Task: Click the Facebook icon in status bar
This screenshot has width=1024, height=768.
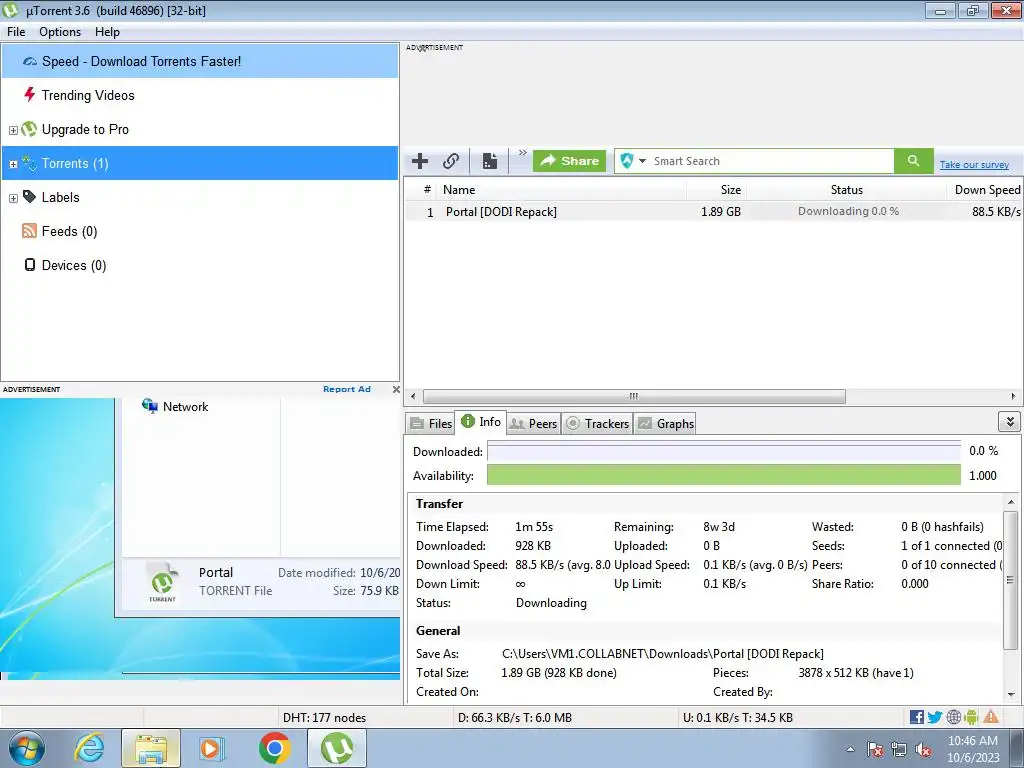Action: [x=917, y=717]
